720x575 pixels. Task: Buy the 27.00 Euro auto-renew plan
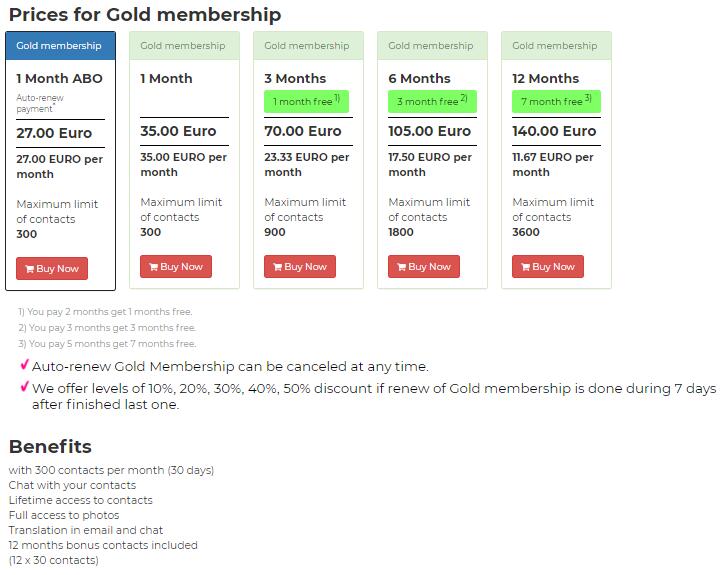pyautogui.click(x=52, y=269)
